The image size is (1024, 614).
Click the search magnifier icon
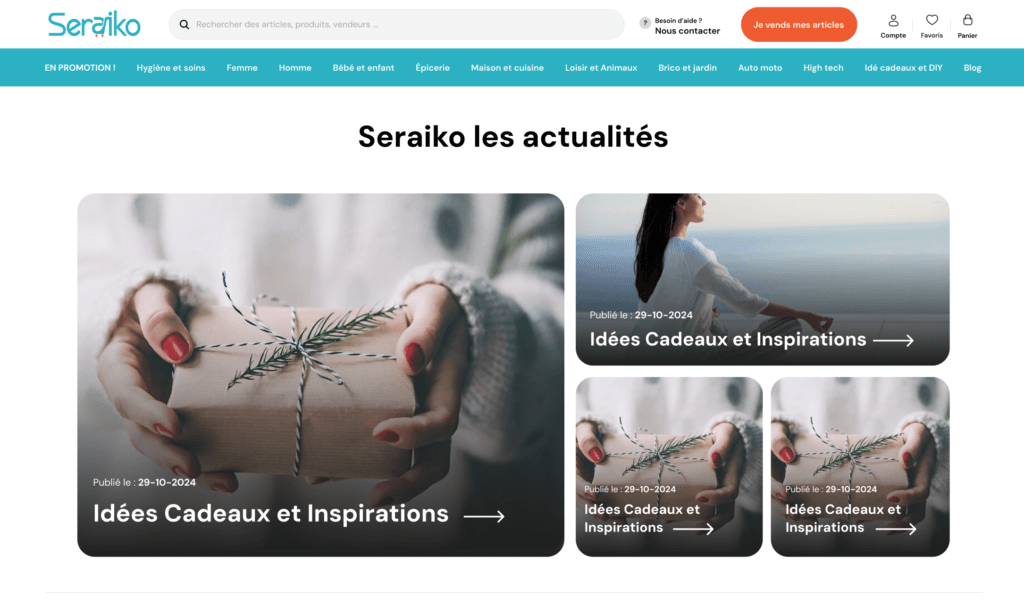click(x=184, y=25)
